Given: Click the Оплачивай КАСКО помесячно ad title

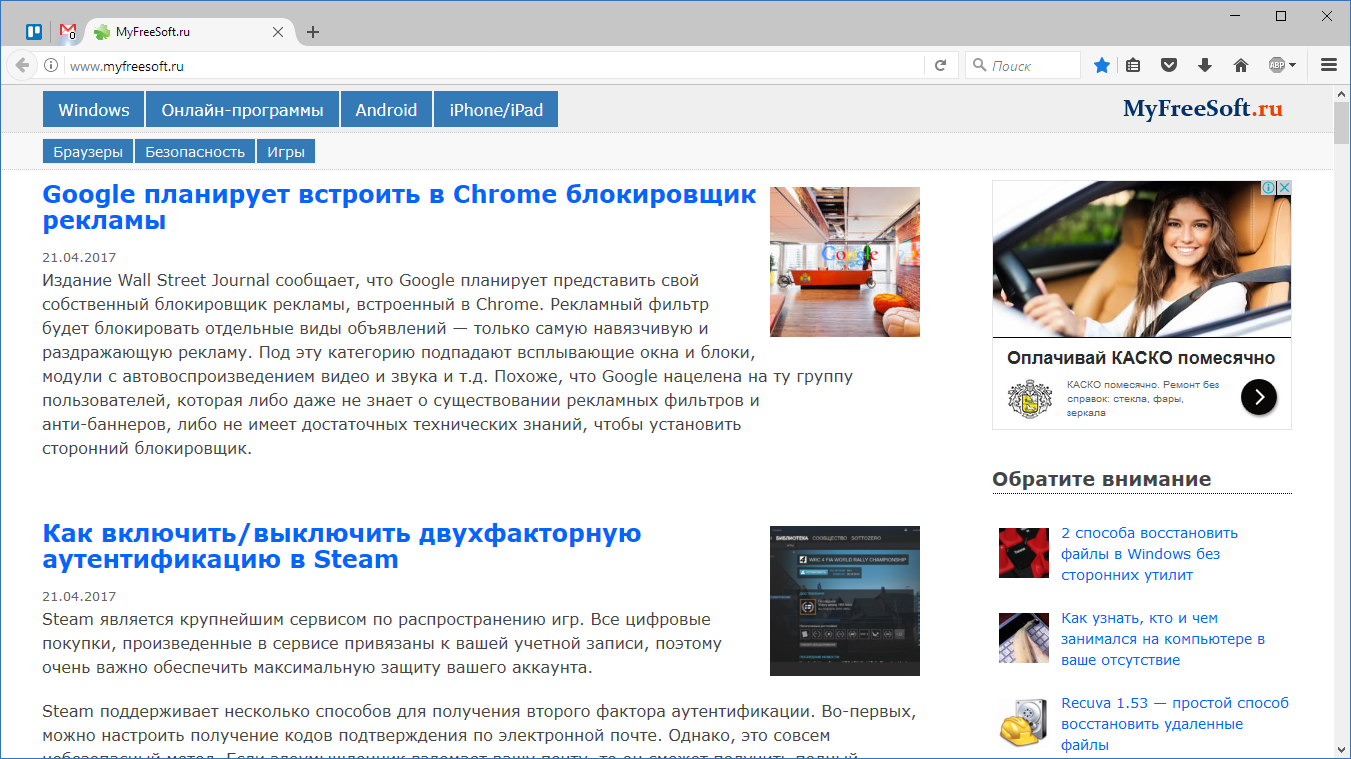Looking at the screenshot, I should (1141, 358).
